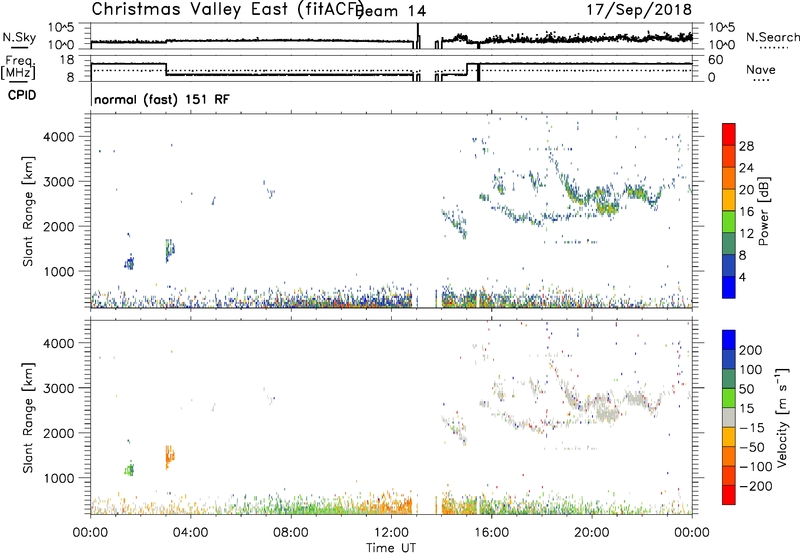Click the '20:00' time tick label
This screenshot has height=554, width=800.
tap(591, 533)
